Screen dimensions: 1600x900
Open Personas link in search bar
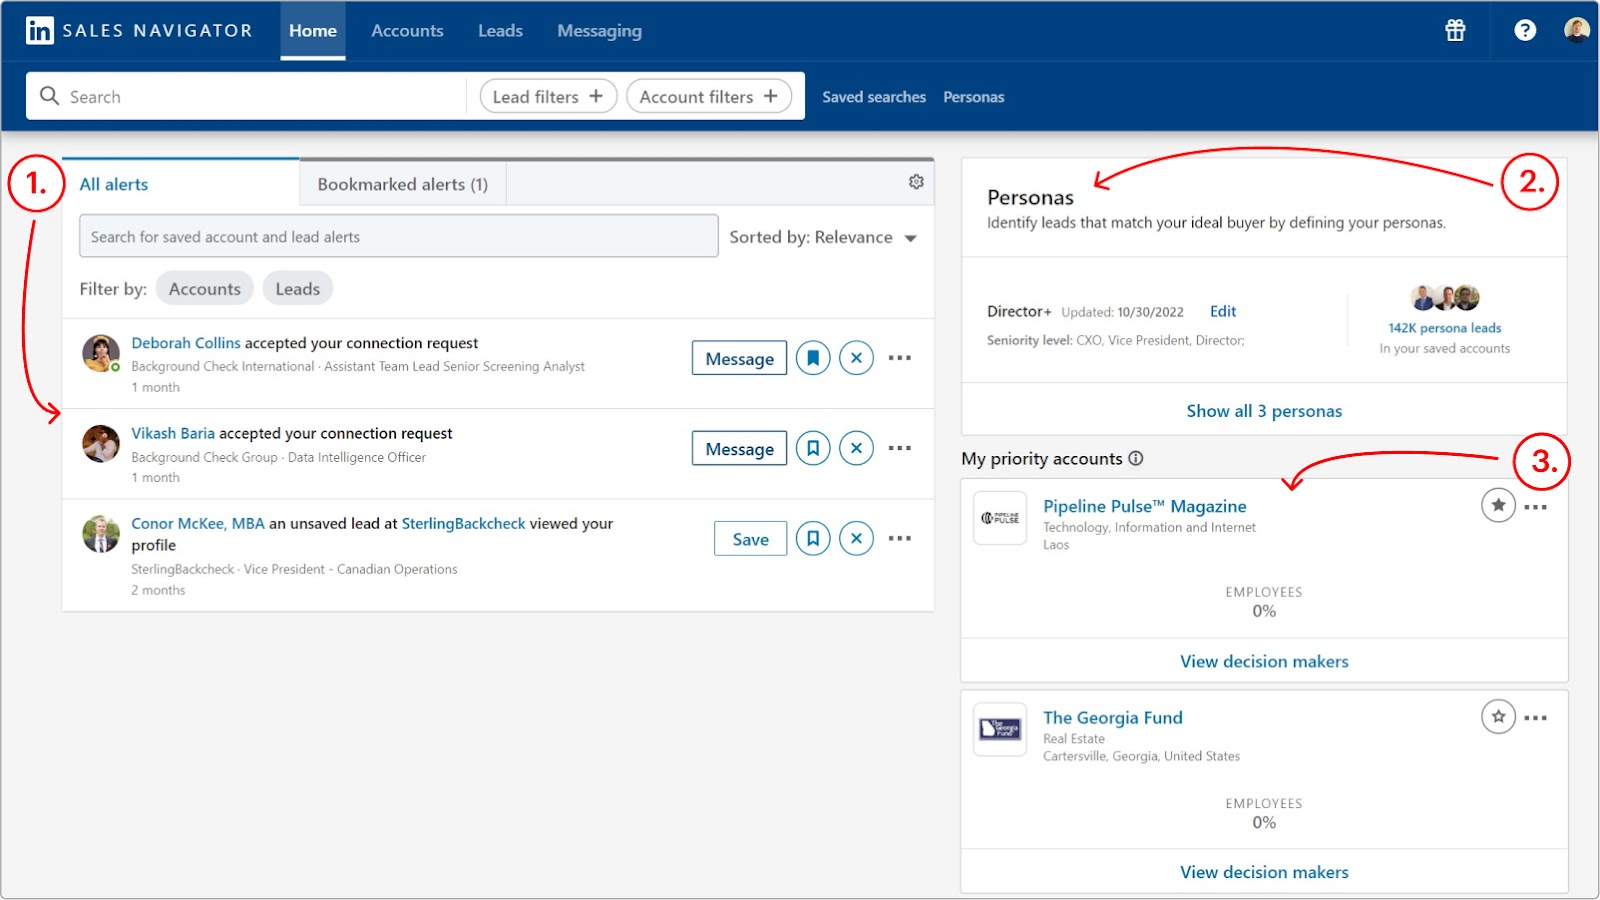974,97
